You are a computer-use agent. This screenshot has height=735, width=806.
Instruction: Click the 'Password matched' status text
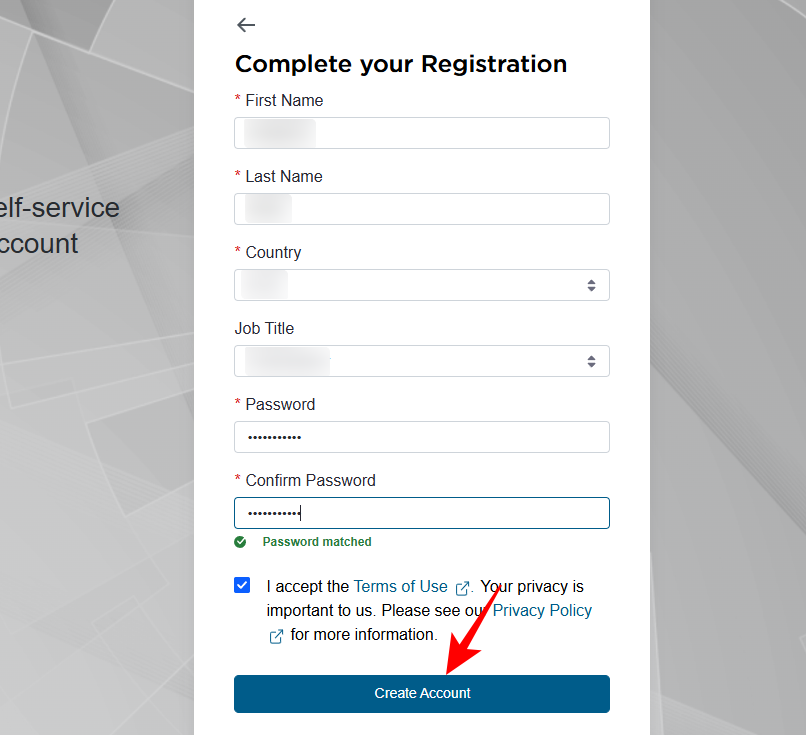point(317,542)
